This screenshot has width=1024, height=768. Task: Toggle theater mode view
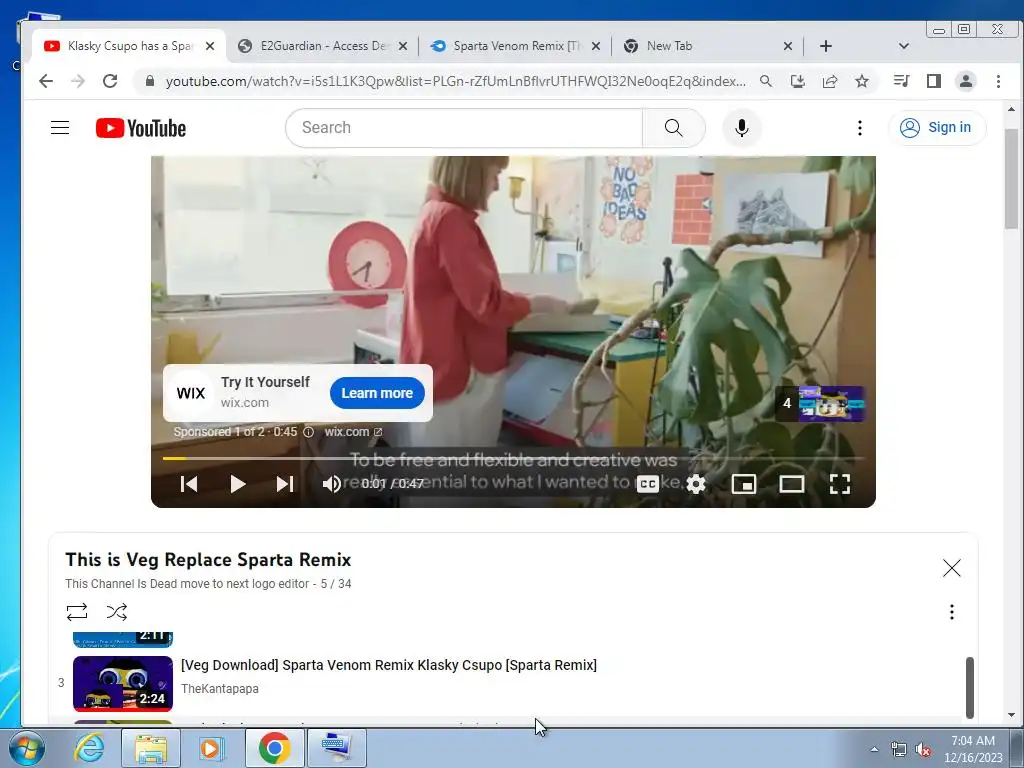point(792,484)
